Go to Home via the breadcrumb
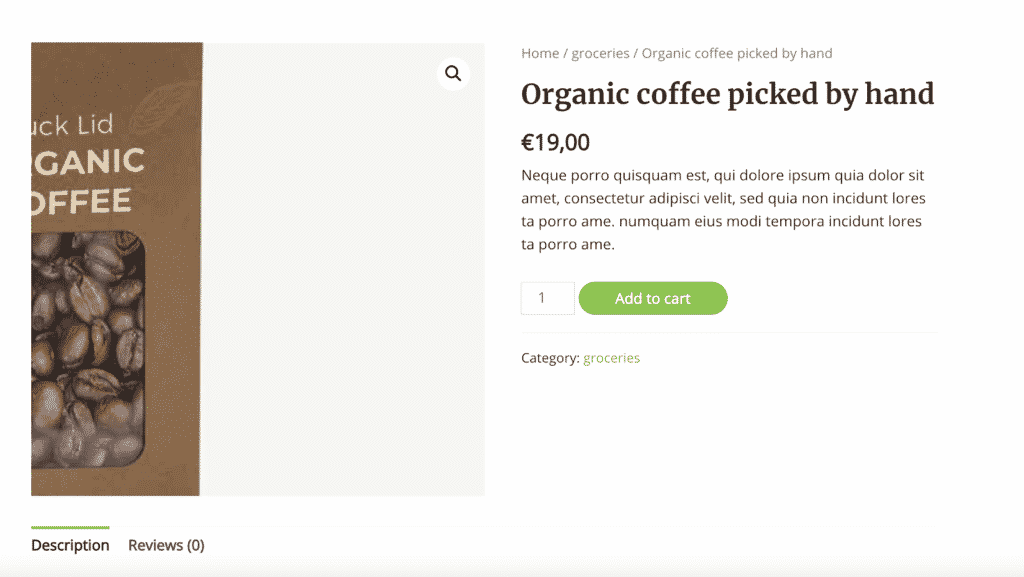1024x577 pixels. click(x=539, y=53)
